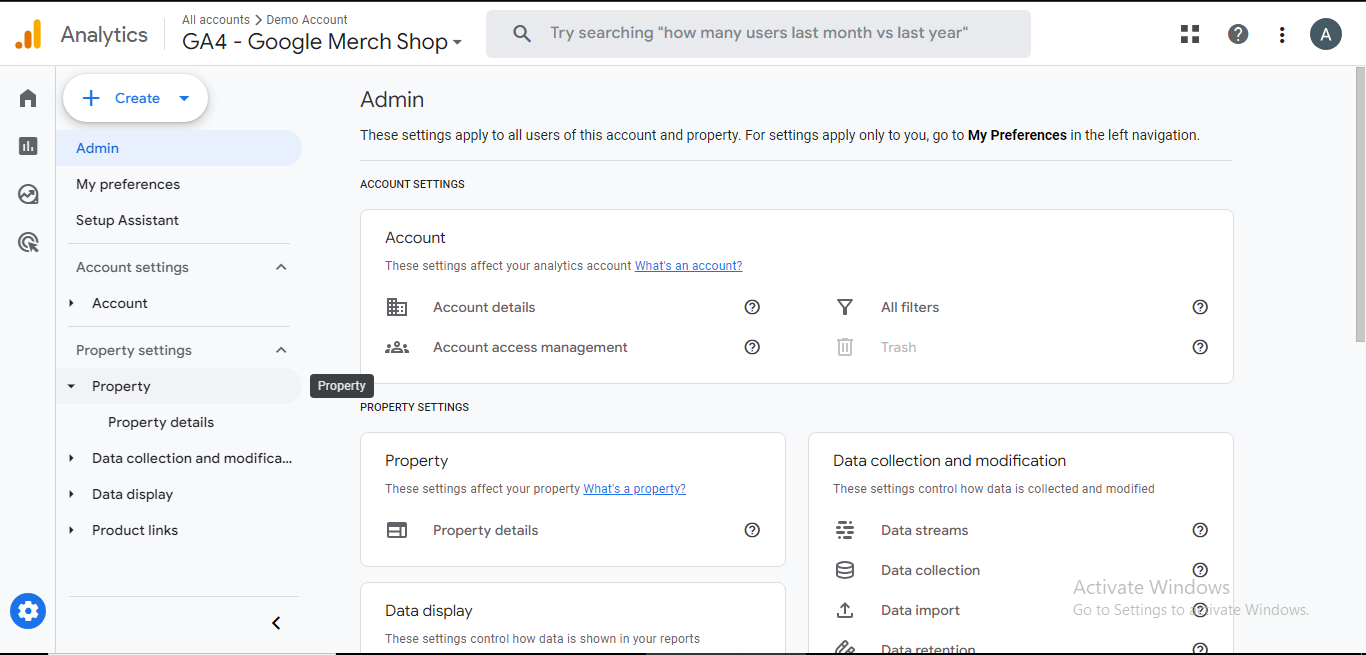Click the search magnifier icon

tap(522, 33)
